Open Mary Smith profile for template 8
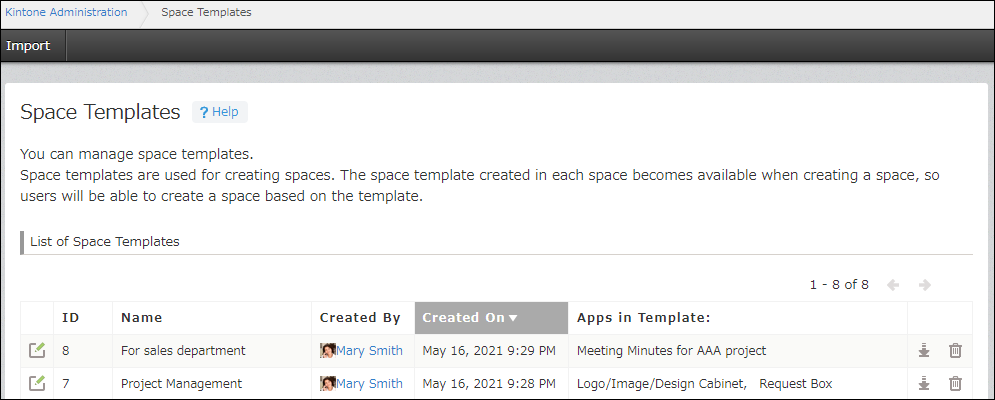995x400 pixels. (x=370, y=350)
